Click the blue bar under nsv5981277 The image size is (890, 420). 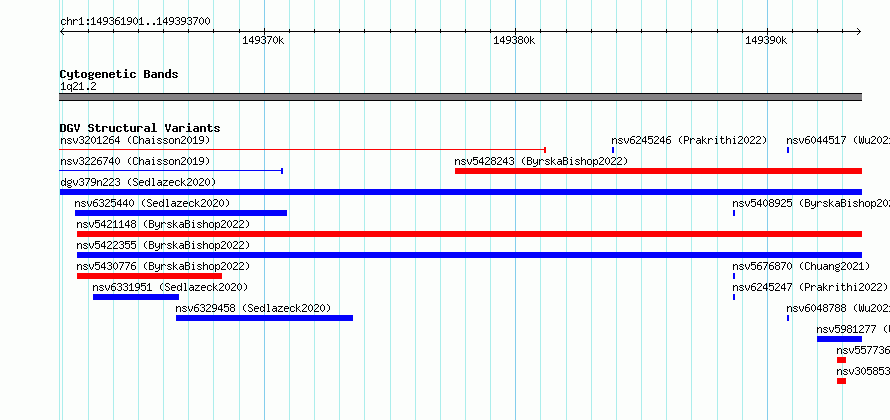(839, 339)
